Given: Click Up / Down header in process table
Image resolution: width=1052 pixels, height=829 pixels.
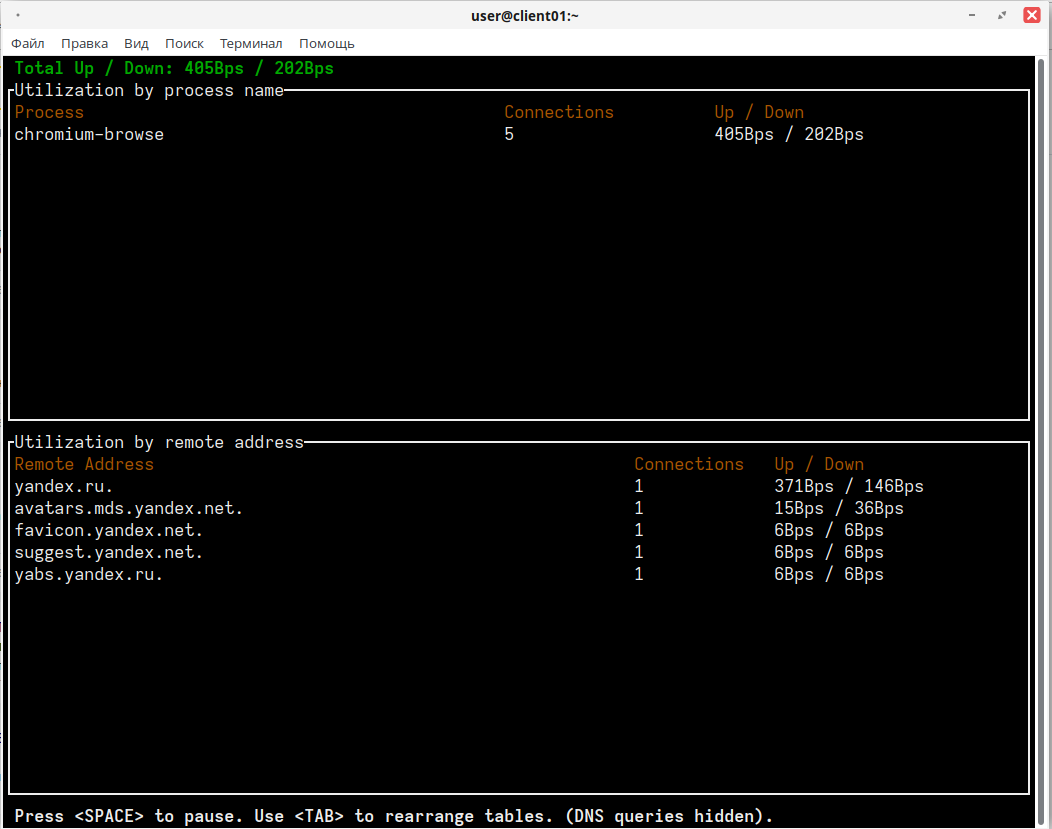Looking at the screenshot, I should [x=759, y=112].
